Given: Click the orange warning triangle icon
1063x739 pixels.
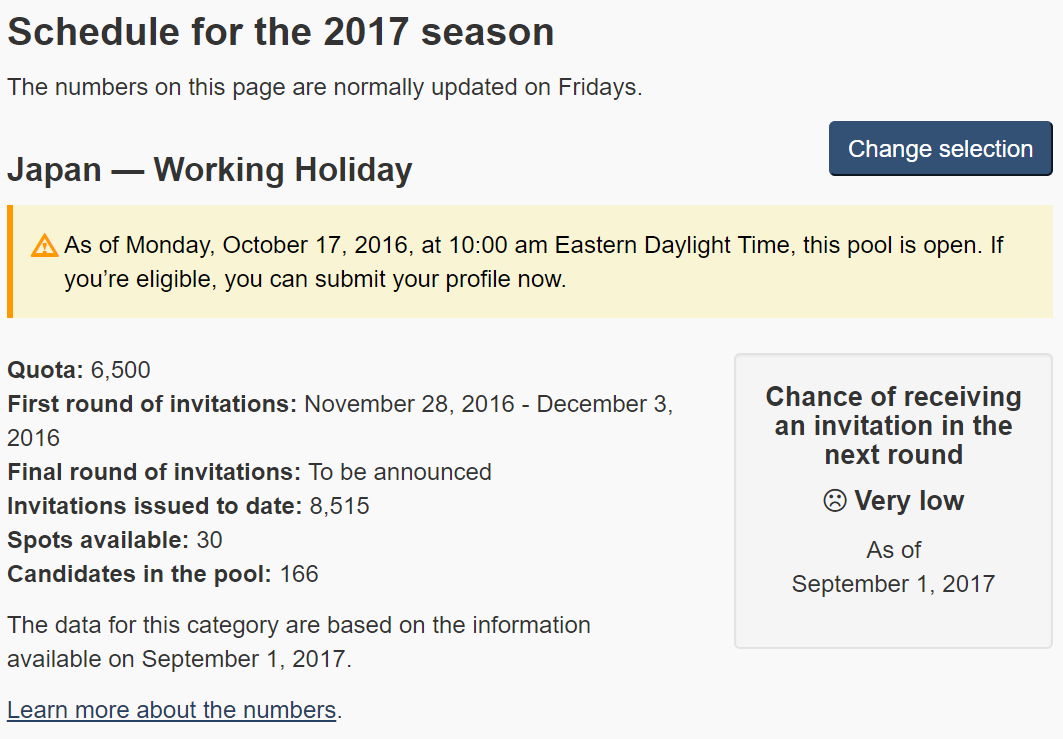Looking at the screenshot, I should [x=44, y=245].
